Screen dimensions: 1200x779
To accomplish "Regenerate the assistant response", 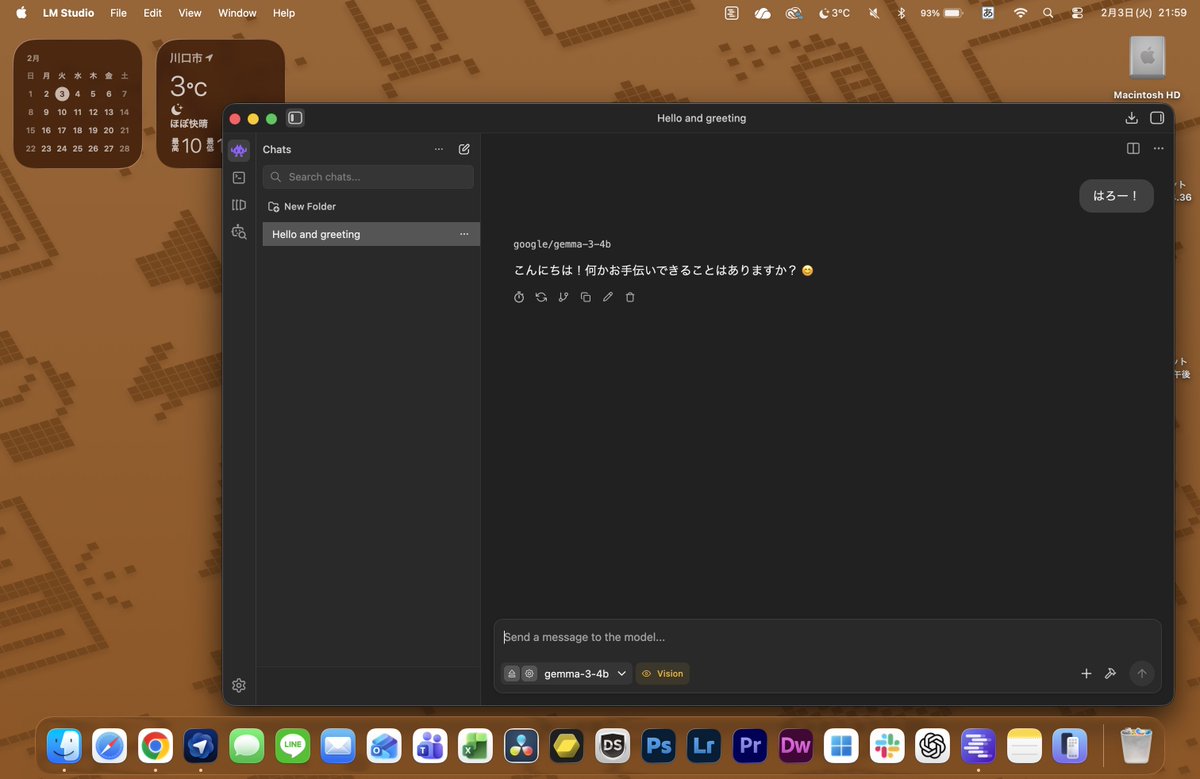I will coord(541,297).
